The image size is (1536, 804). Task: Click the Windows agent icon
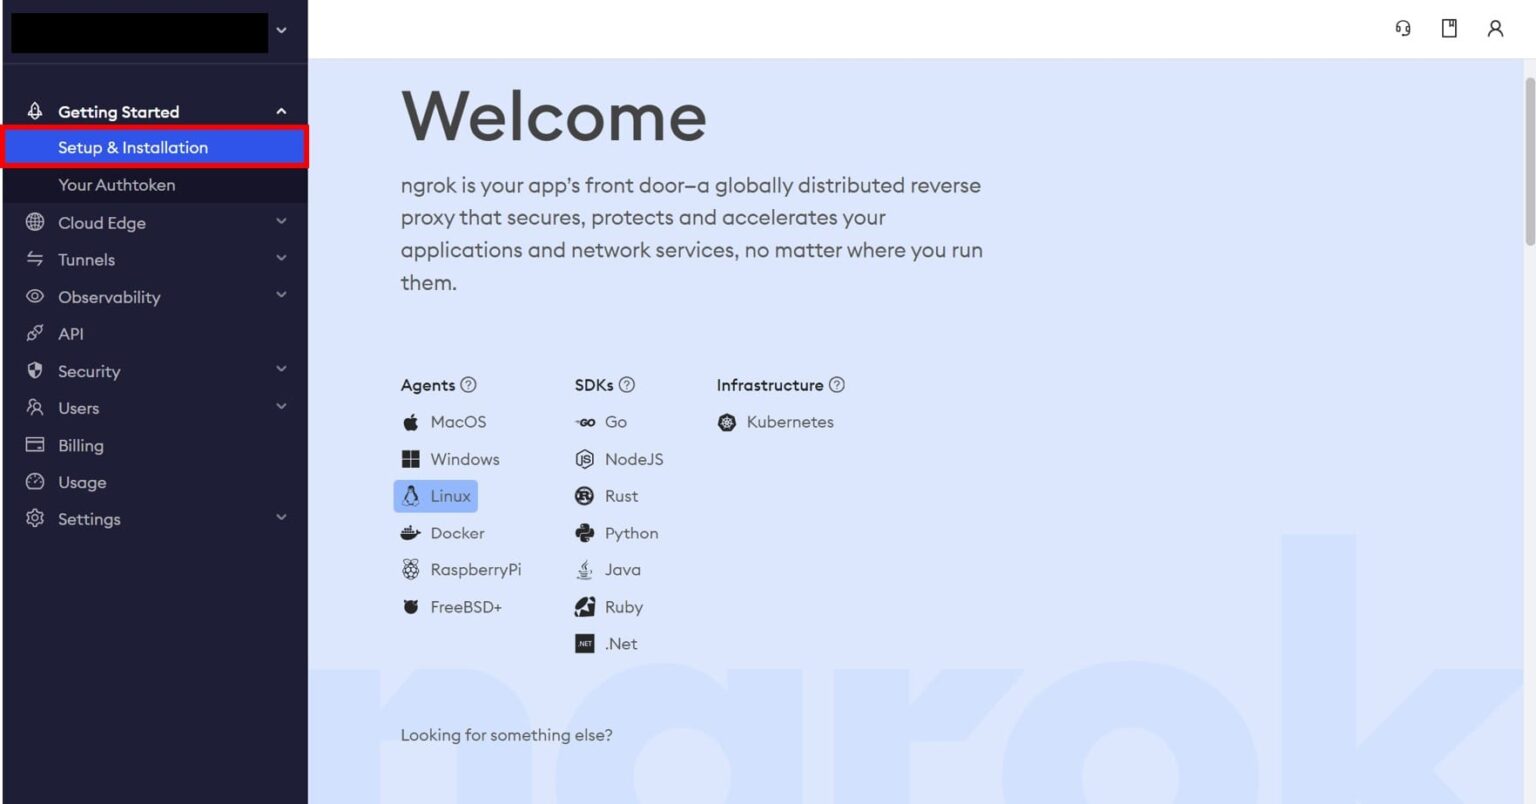(410, 460)
